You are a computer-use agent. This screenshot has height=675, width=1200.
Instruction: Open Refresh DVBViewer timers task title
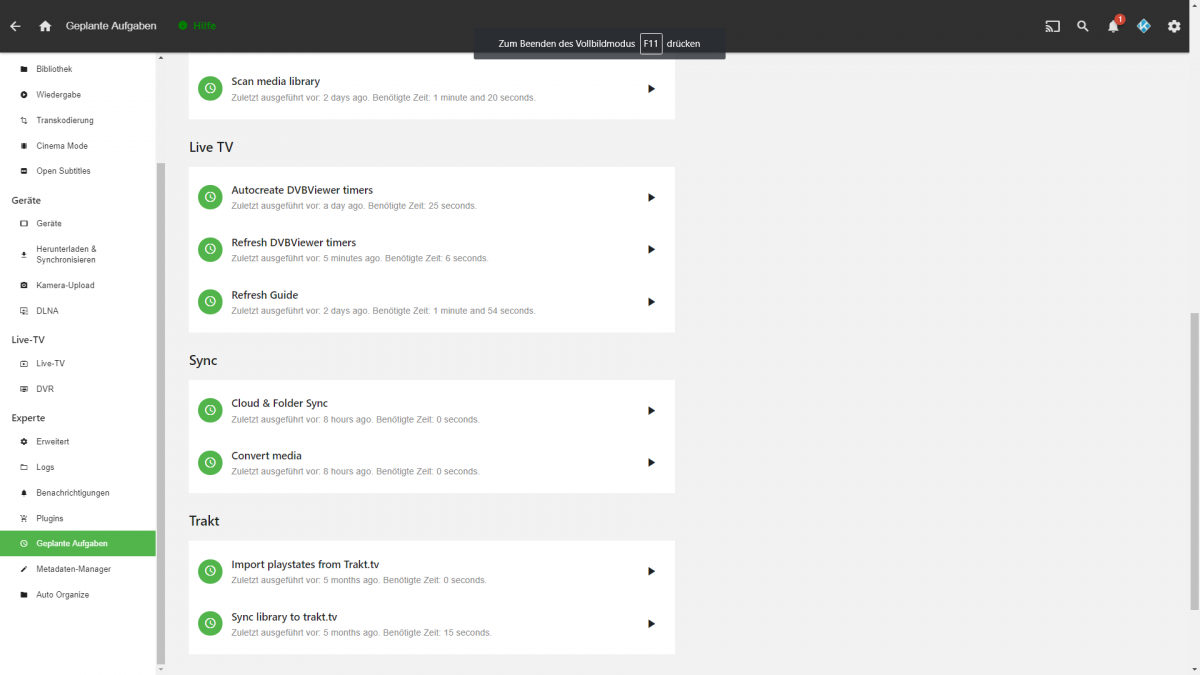294,242
